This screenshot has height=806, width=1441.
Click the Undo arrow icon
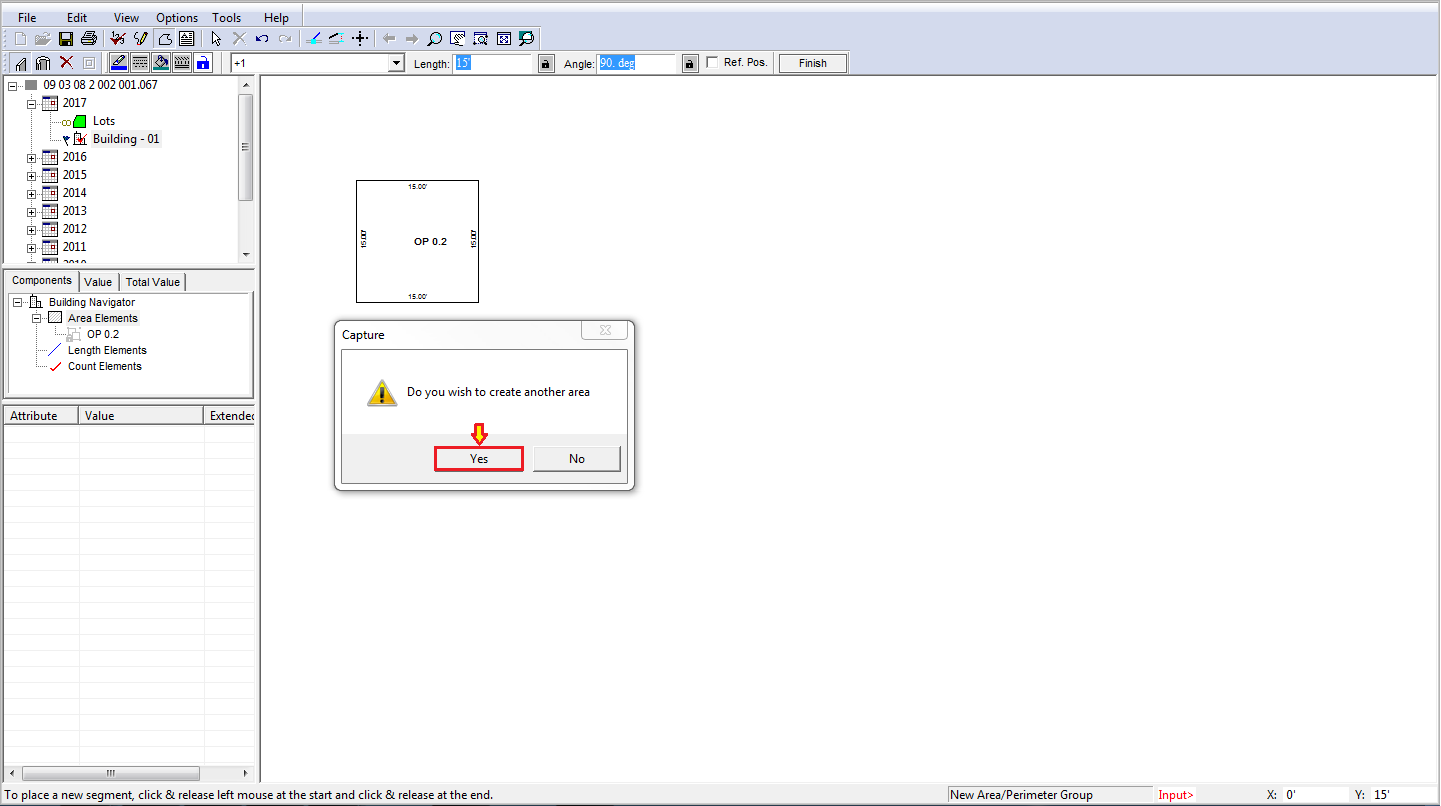pos(262,39)
